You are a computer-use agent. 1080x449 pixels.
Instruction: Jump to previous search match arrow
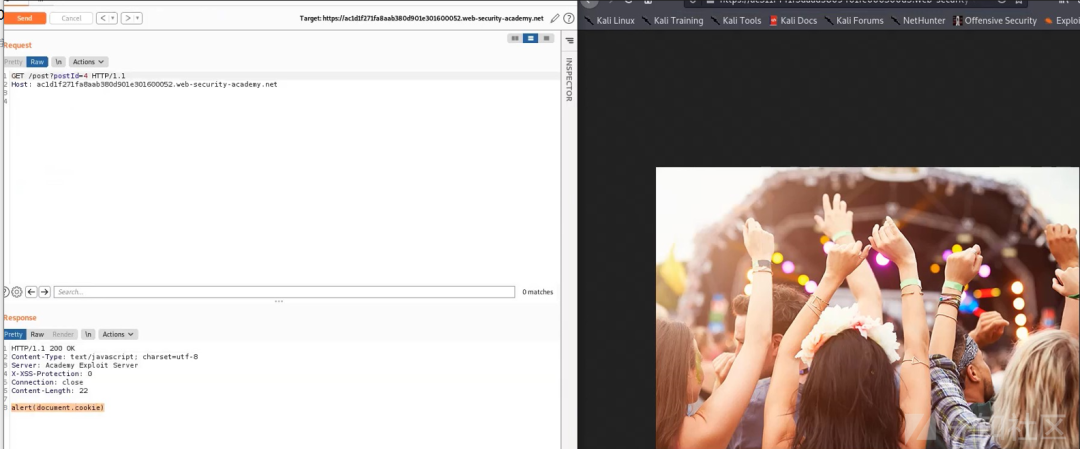(32, 292)
